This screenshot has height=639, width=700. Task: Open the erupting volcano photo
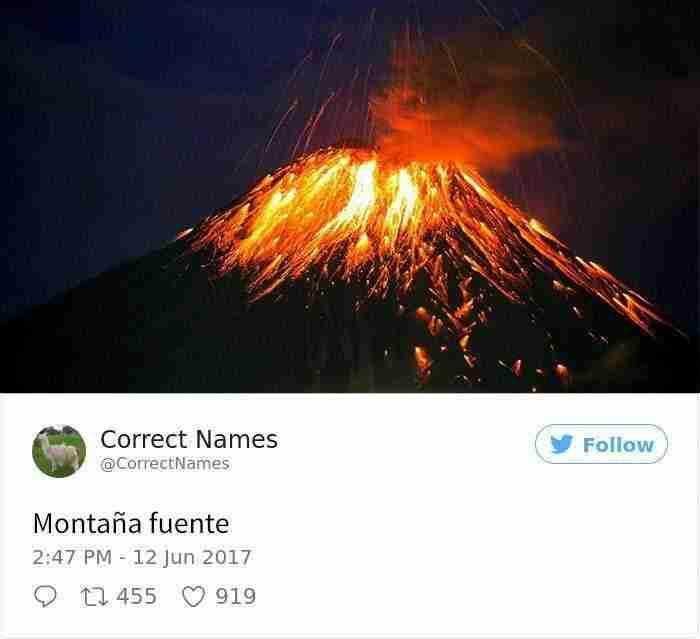pyautogui.click(x=350, y=196)
